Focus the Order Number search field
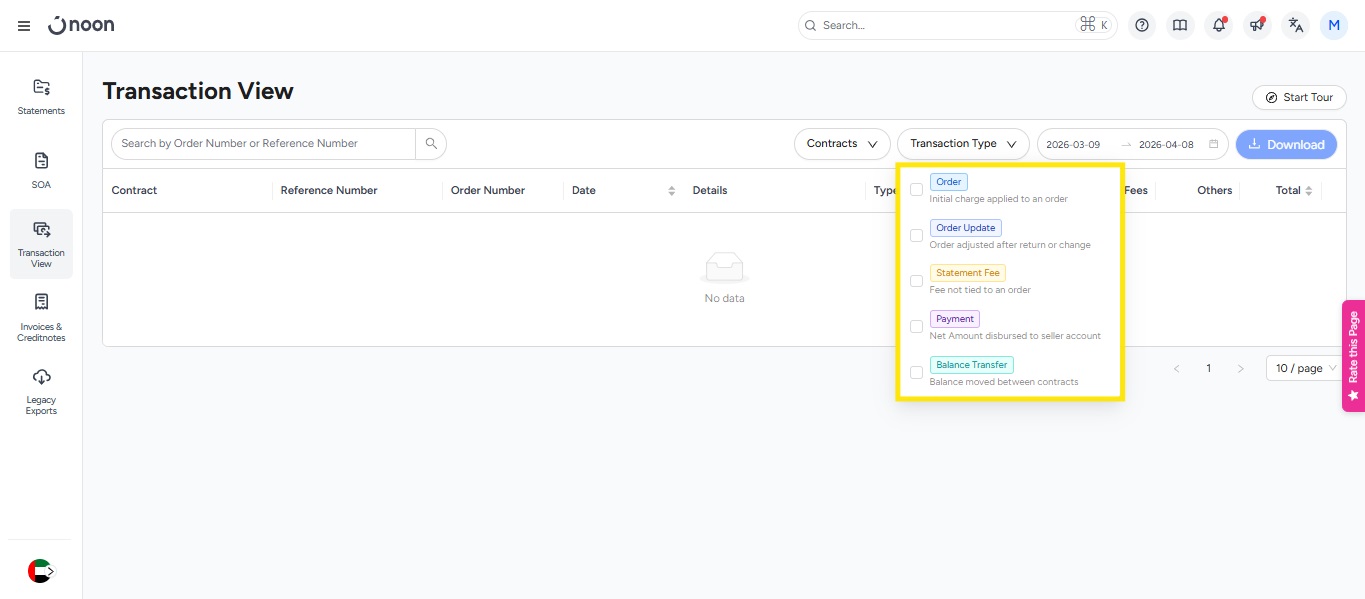This screenshot has width=1365, height=599. pos(263,144)
